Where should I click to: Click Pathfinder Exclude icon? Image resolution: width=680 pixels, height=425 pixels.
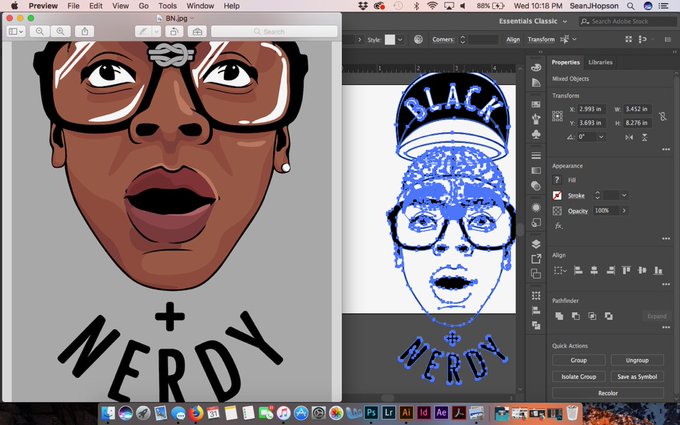pyautogui.click(x=608, y=316)
